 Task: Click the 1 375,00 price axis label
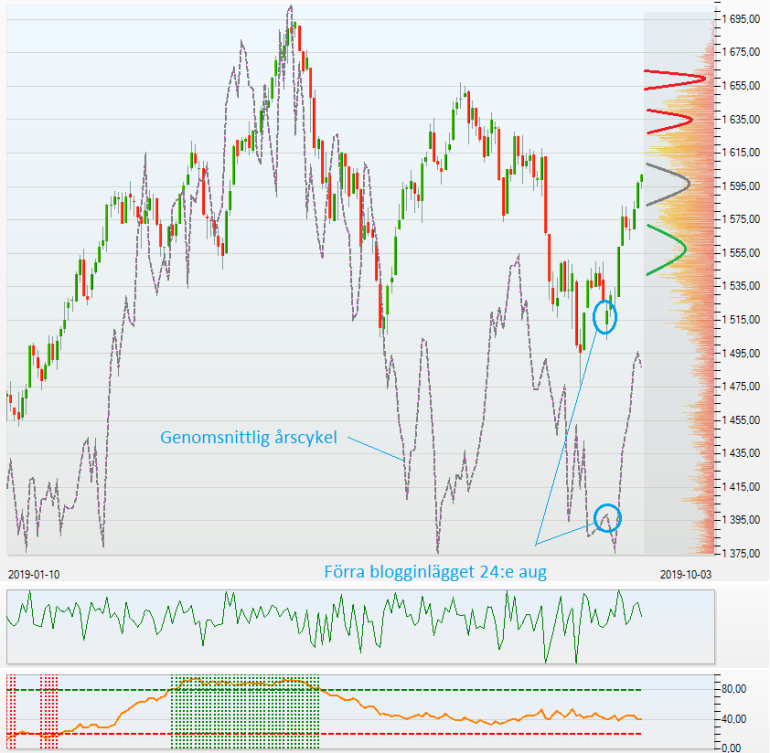[741, 553]
